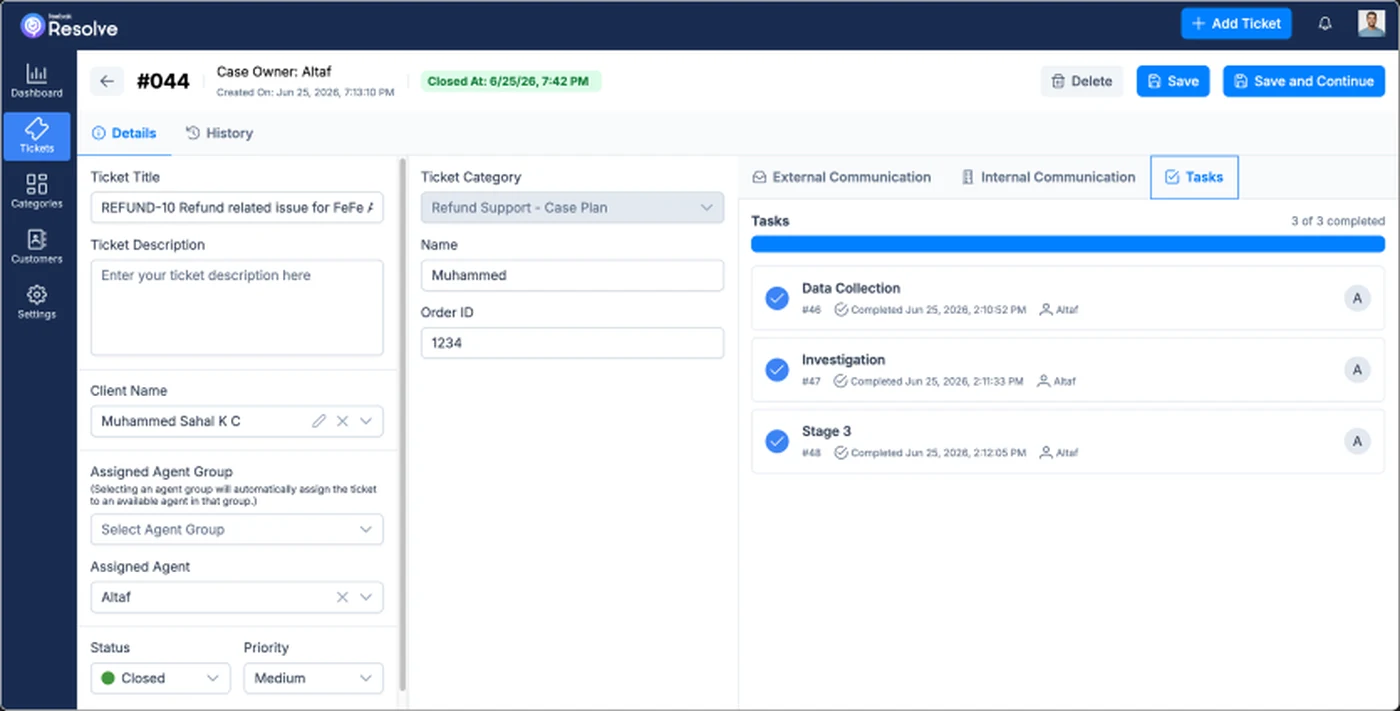Select the Tasks tab
Image resolution: width=1400 pixels, height=711 pixels.
[1194, 177]
